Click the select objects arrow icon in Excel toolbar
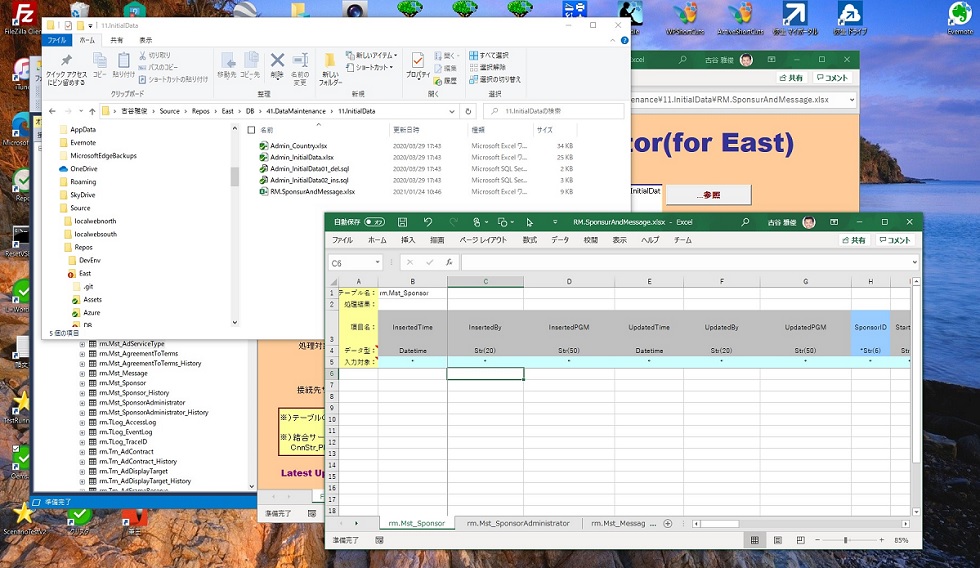 [529, 222]
